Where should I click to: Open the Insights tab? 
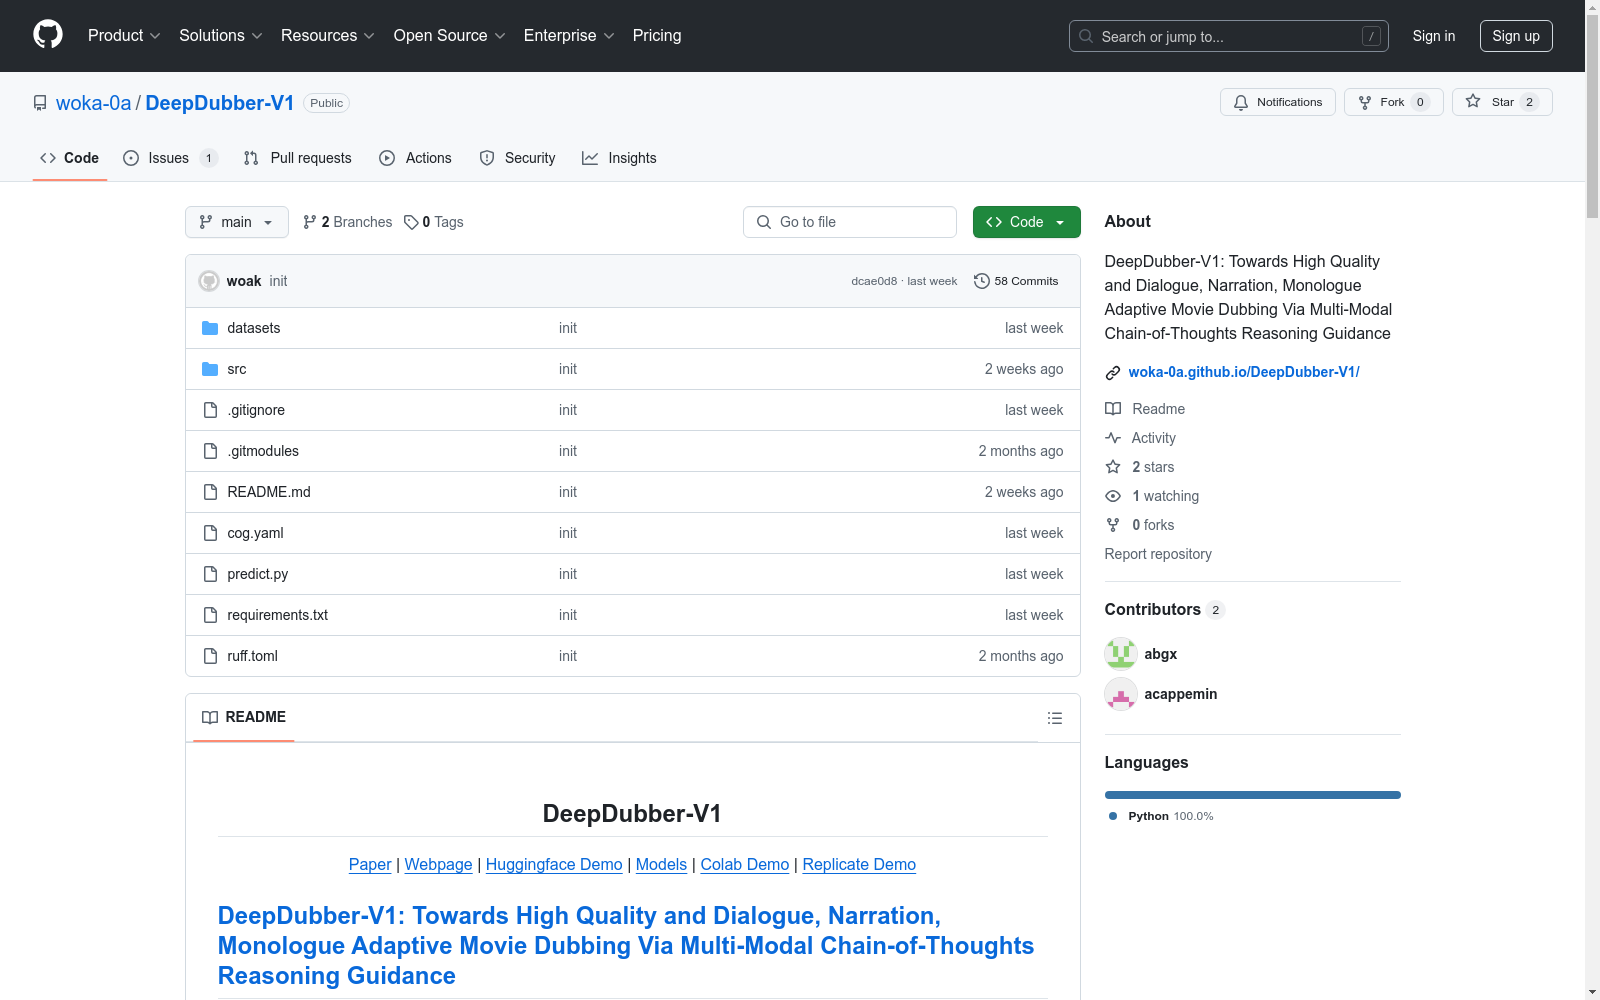click(x=620, y=158)
